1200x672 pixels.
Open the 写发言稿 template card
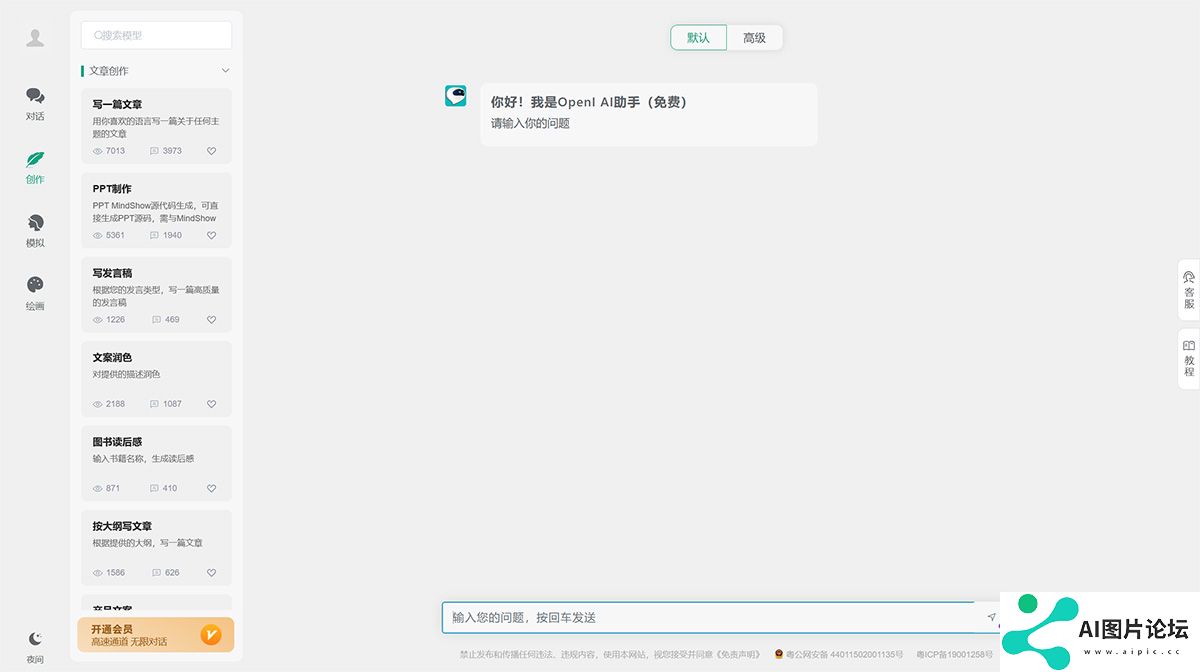tap(156, 295)
